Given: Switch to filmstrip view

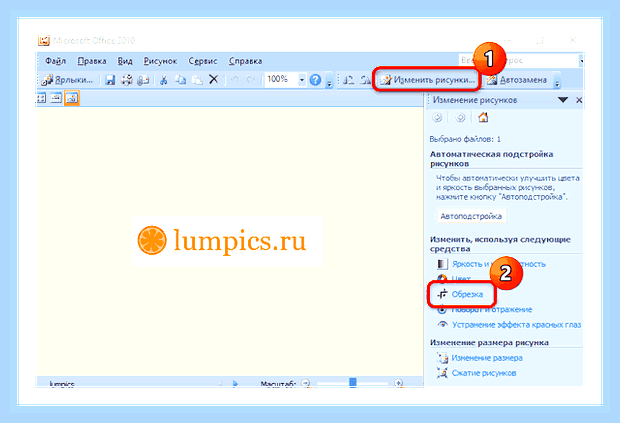Looking at the screenshot, I should [x=56, y=98].
